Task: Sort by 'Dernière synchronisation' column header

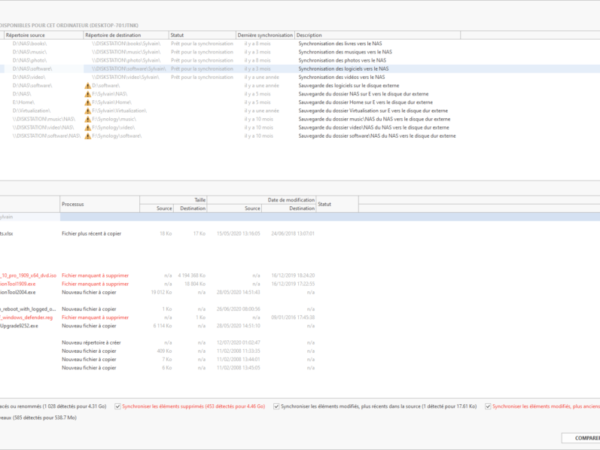Action: pyautogui.click(x=265, y=35)
